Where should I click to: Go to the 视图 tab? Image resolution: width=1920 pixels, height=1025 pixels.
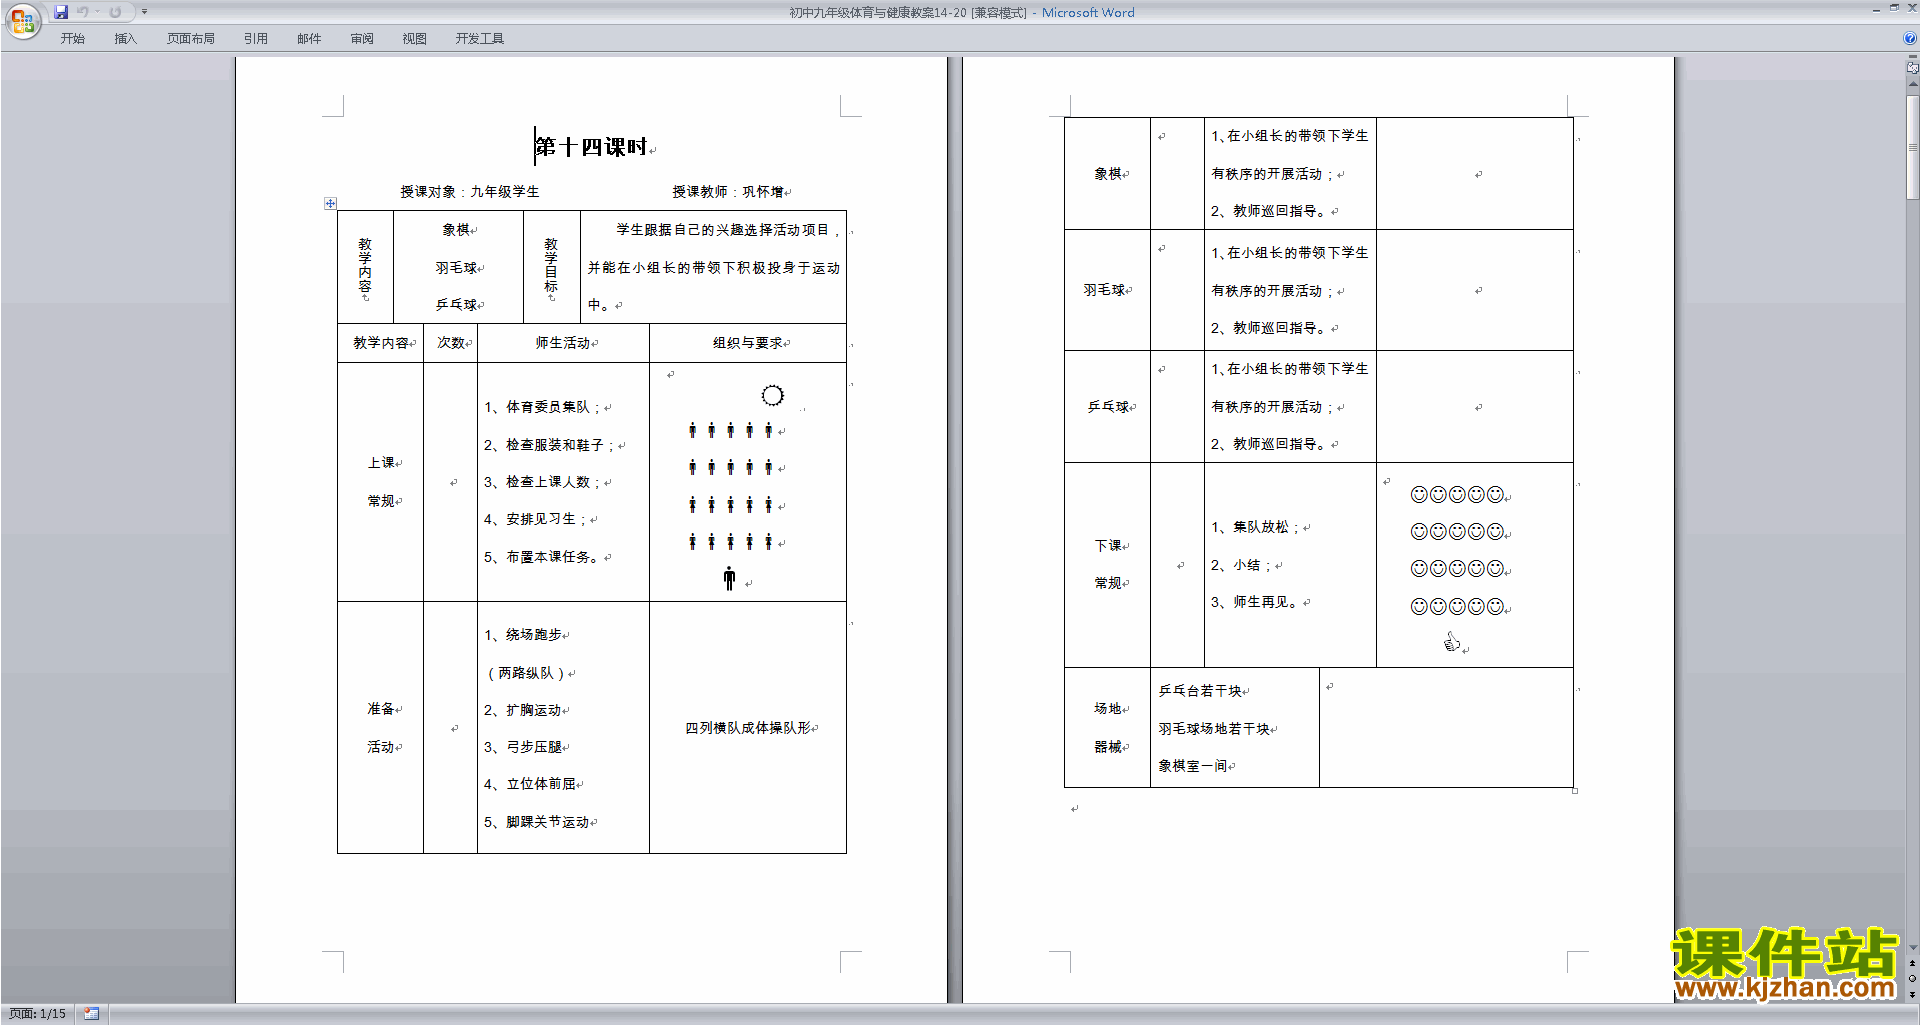click(x=415, y=39)
